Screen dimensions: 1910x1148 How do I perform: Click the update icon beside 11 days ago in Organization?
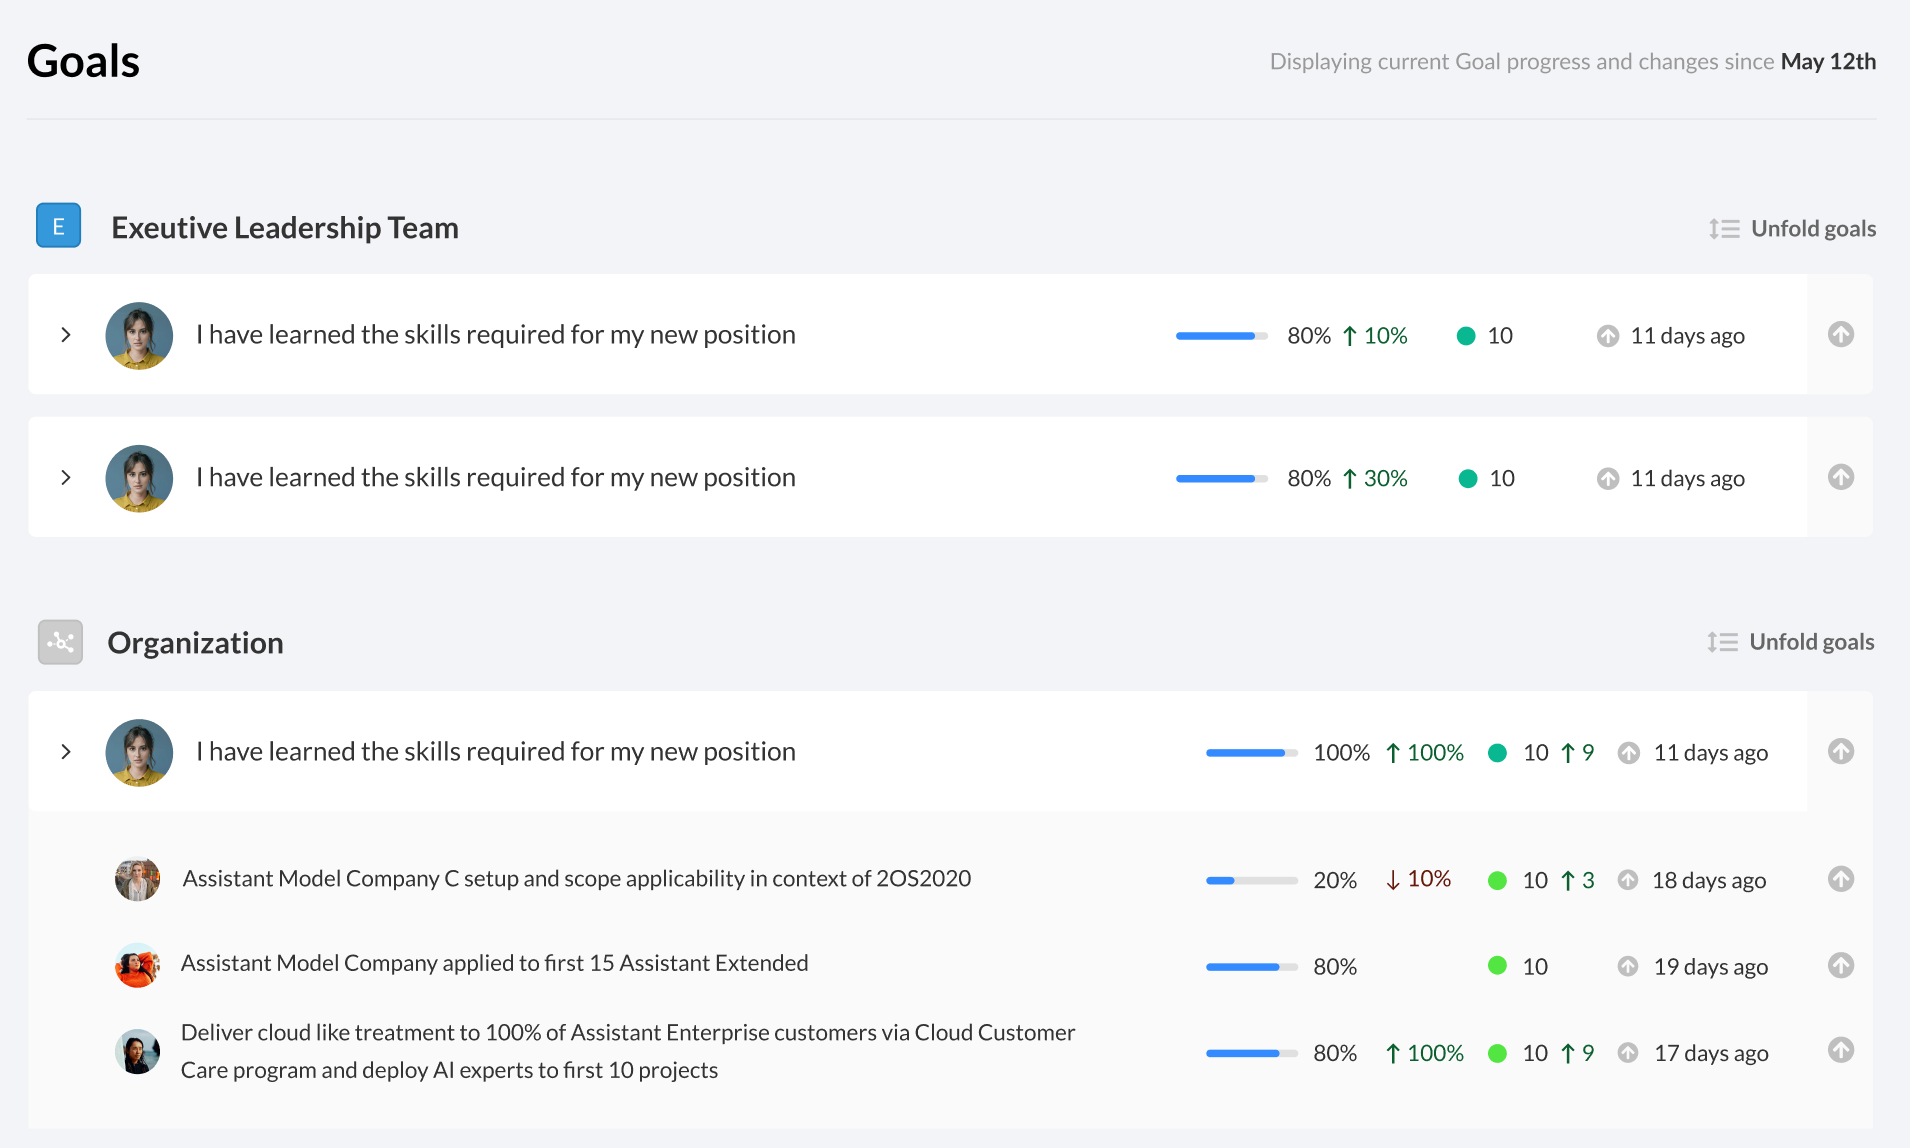(1629, 753)
